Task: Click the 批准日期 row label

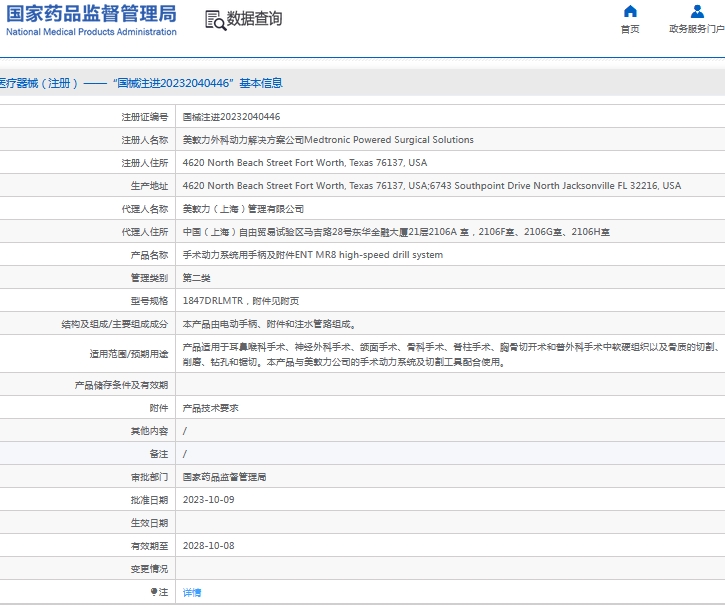Action: pyautogui.click(x=149, y=500)
